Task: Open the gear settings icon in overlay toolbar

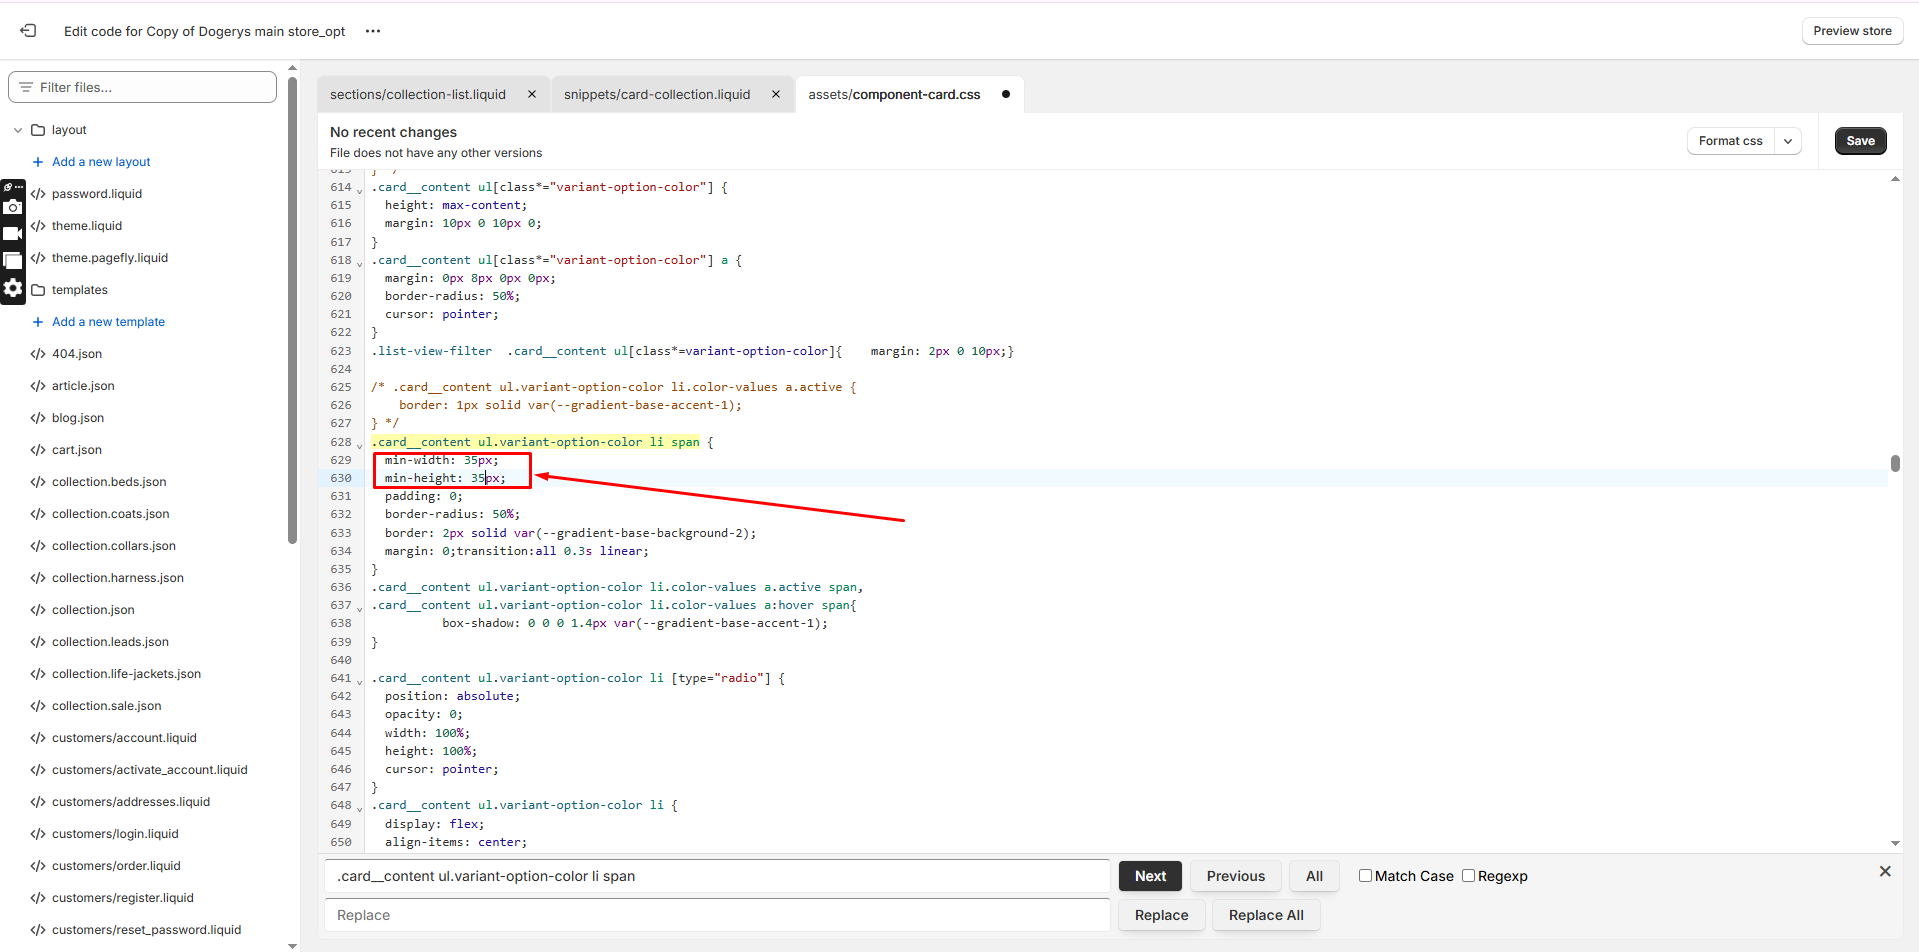Action: pyautogui.click(x=12, y=288)
